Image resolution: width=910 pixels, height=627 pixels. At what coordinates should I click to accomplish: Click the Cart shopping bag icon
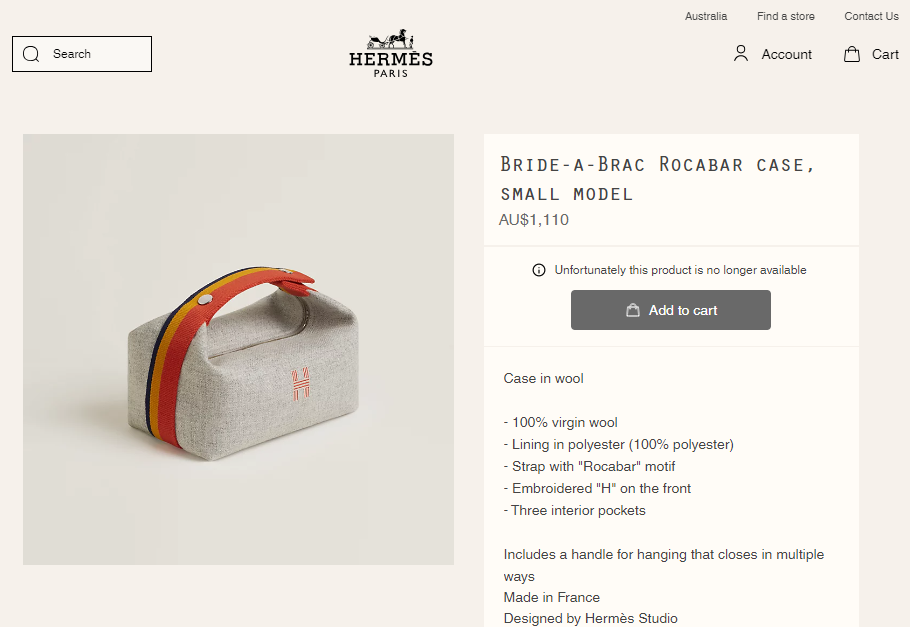(x=852, y=54)
